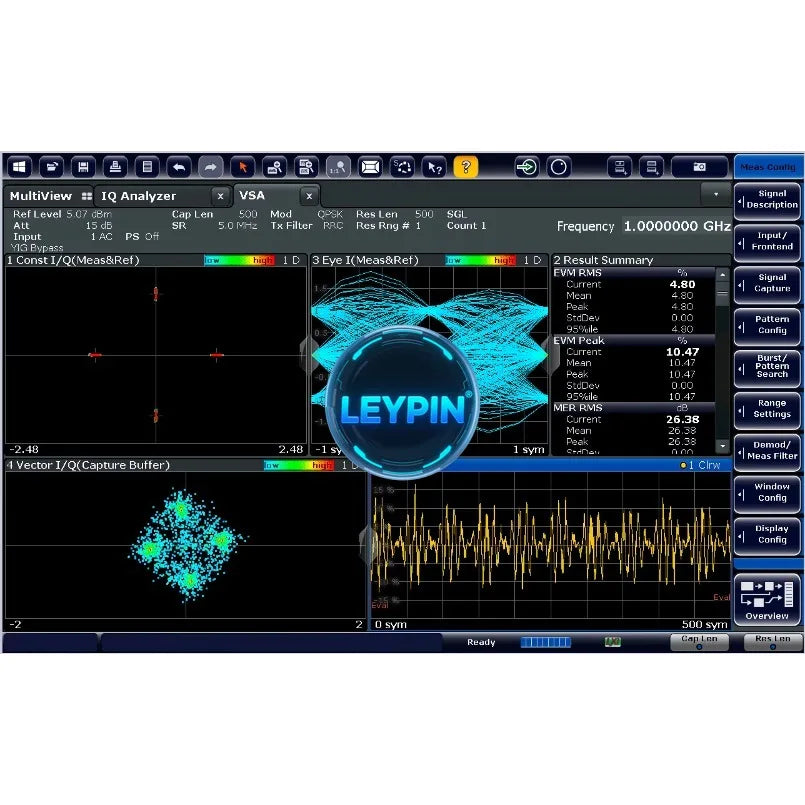Click the Const I/Q low-high color scale
The image size is (805, 805).
coord(239,260)
